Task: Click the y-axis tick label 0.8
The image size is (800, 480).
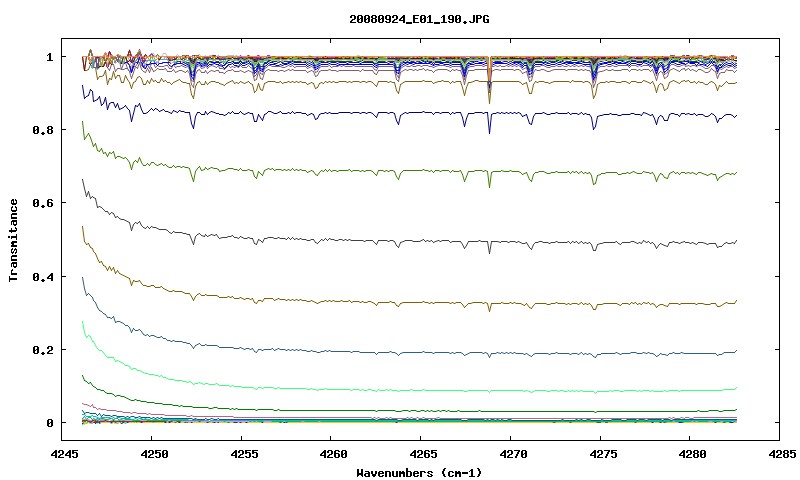Action: point(43,130)
